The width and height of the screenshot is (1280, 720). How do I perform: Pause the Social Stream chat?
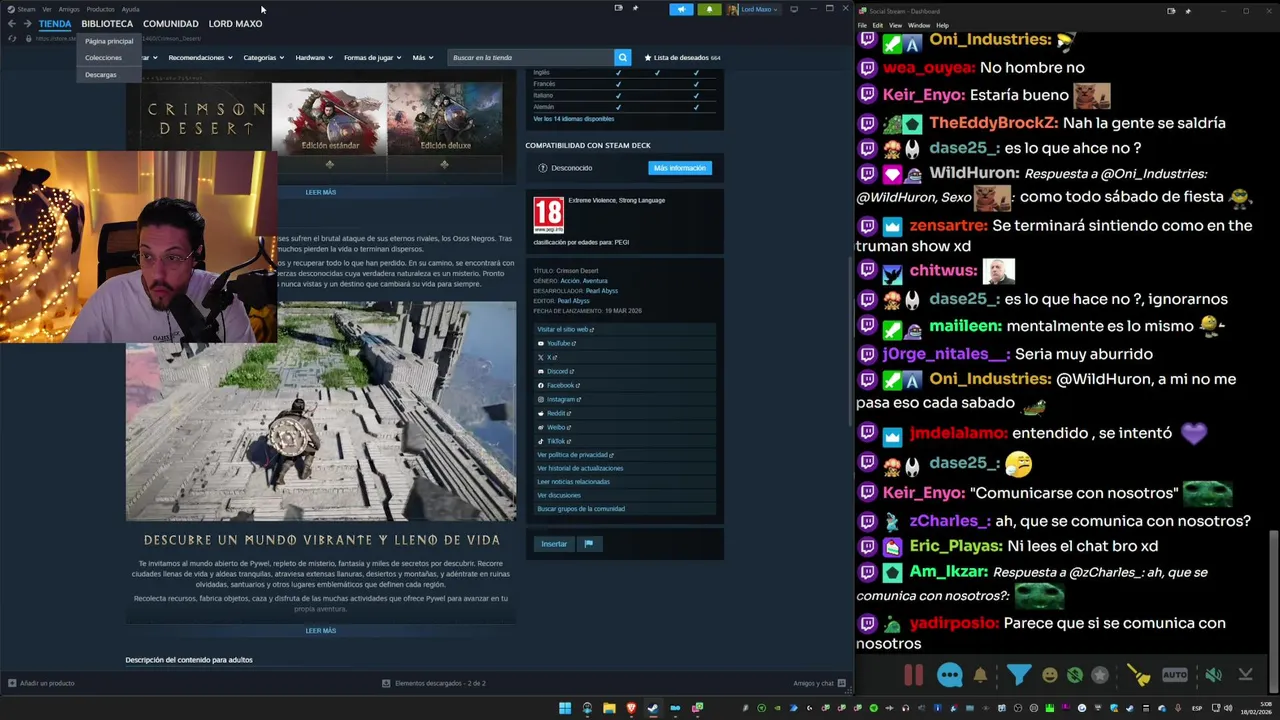913,675
